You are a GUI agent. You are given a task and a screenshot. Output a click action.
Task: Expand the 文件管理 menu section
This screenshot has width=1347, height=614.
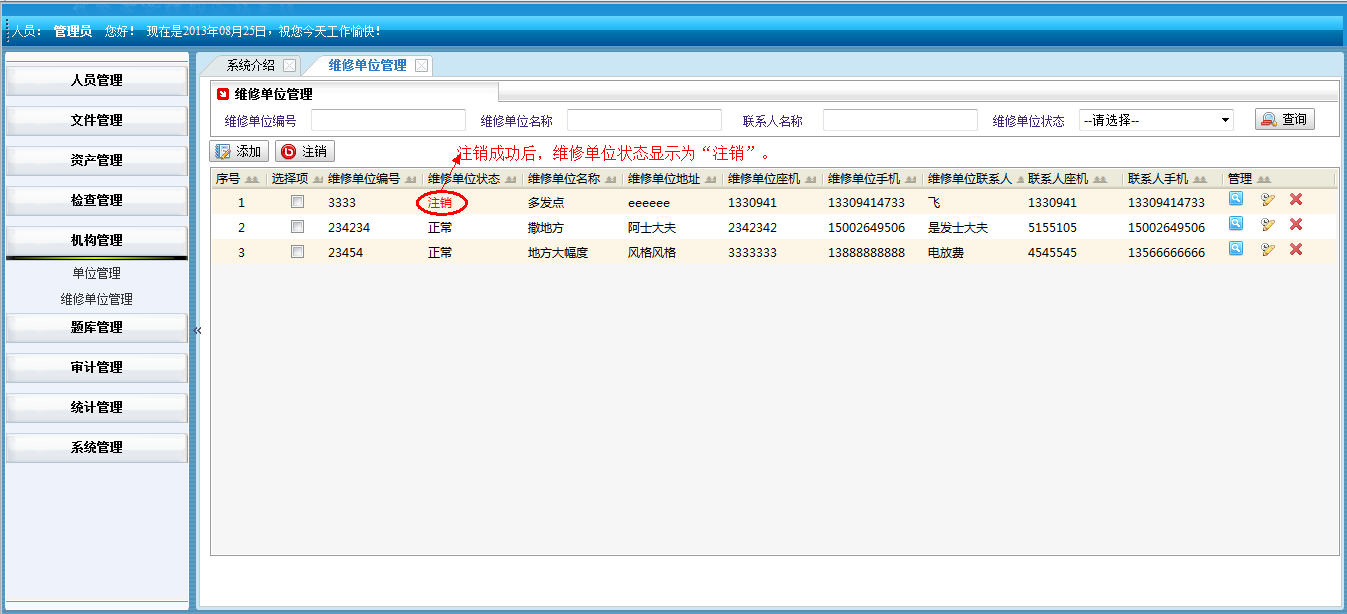[96, 121]
